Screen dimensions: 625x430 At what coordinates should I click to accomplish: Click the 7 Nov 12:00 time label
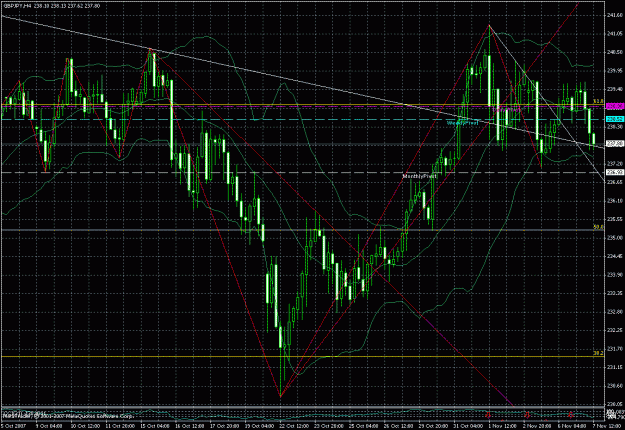(607, 426)
